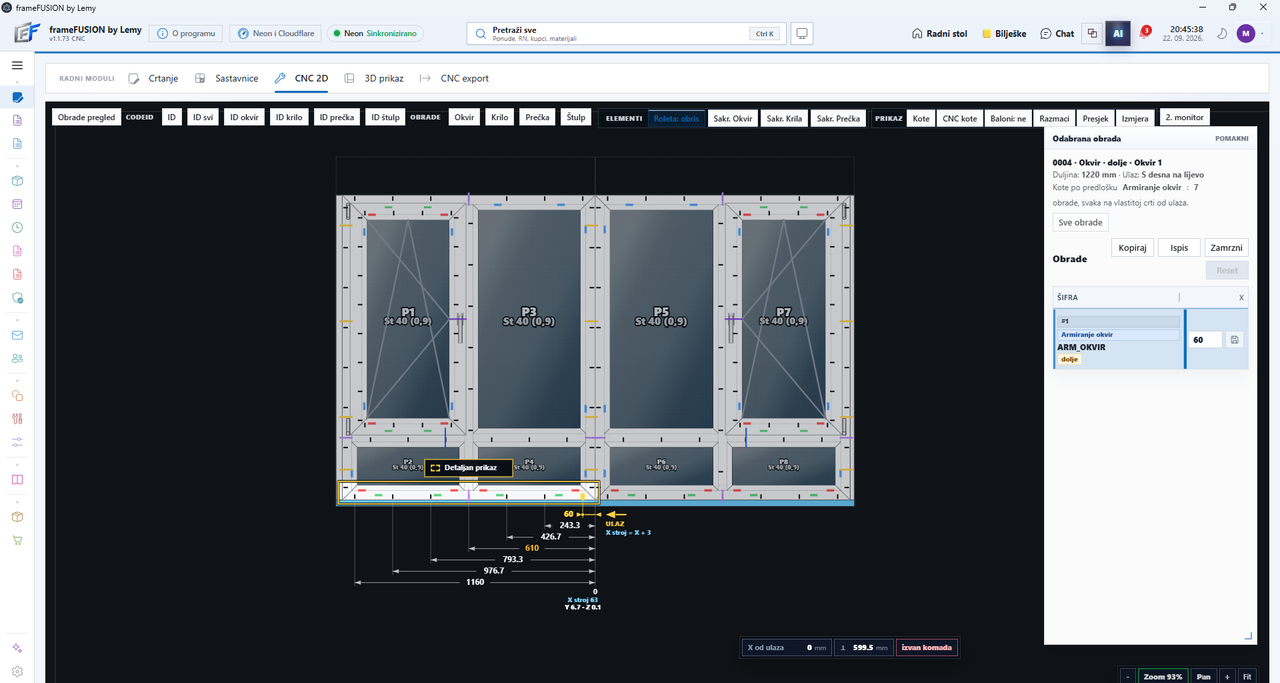Viewport: 1280px width, 683px height.
Task: Open the sidebar open-book icon
Action: (17, 479)
